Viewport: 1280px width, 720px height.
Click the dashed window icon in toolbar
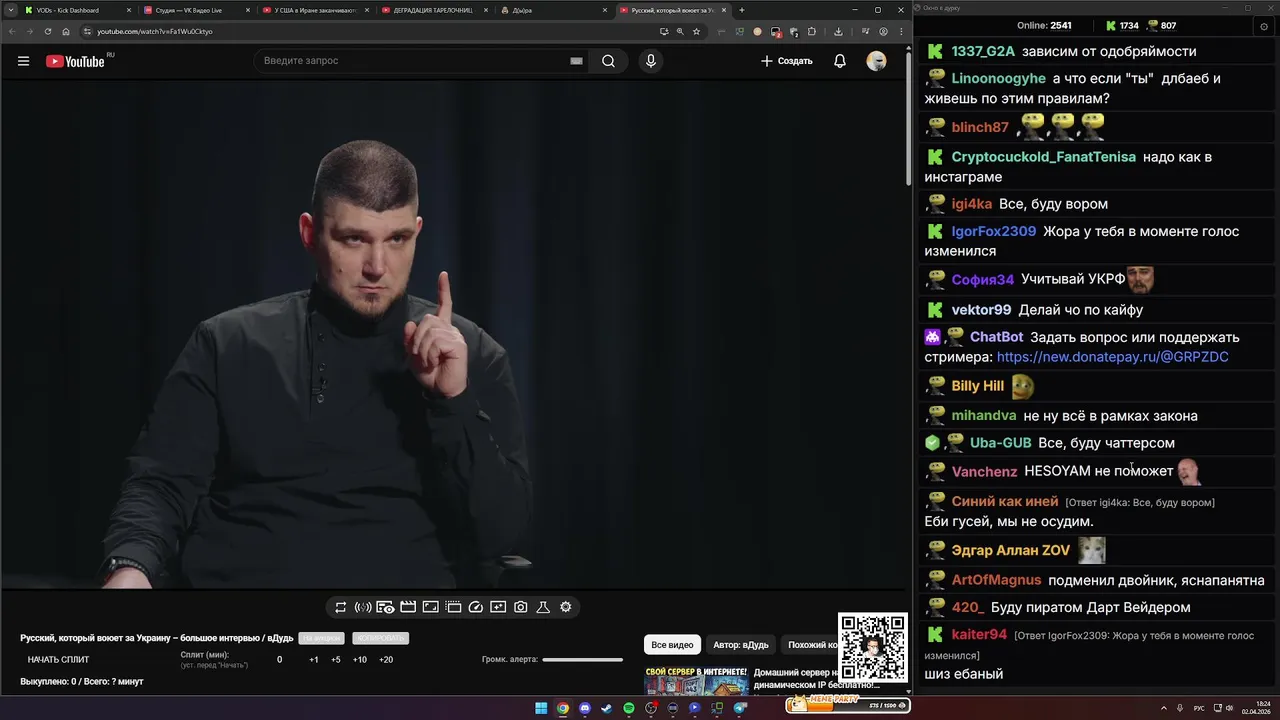[x=453, y=607]
